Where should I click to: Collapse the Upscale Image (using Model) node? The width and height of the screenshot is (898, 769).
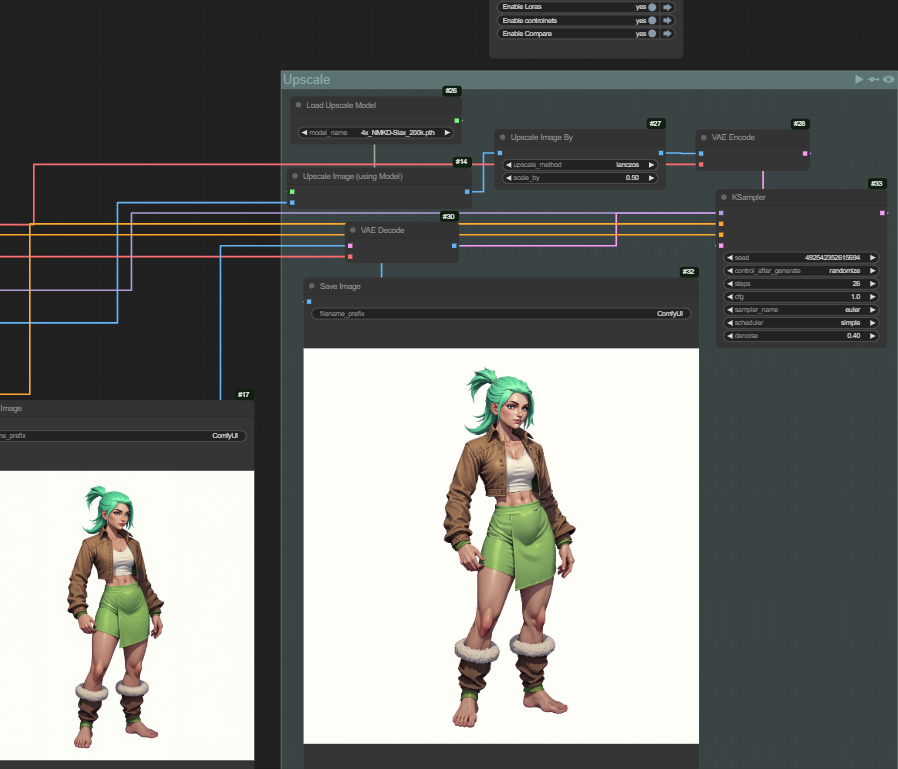(x=295, y=176)
